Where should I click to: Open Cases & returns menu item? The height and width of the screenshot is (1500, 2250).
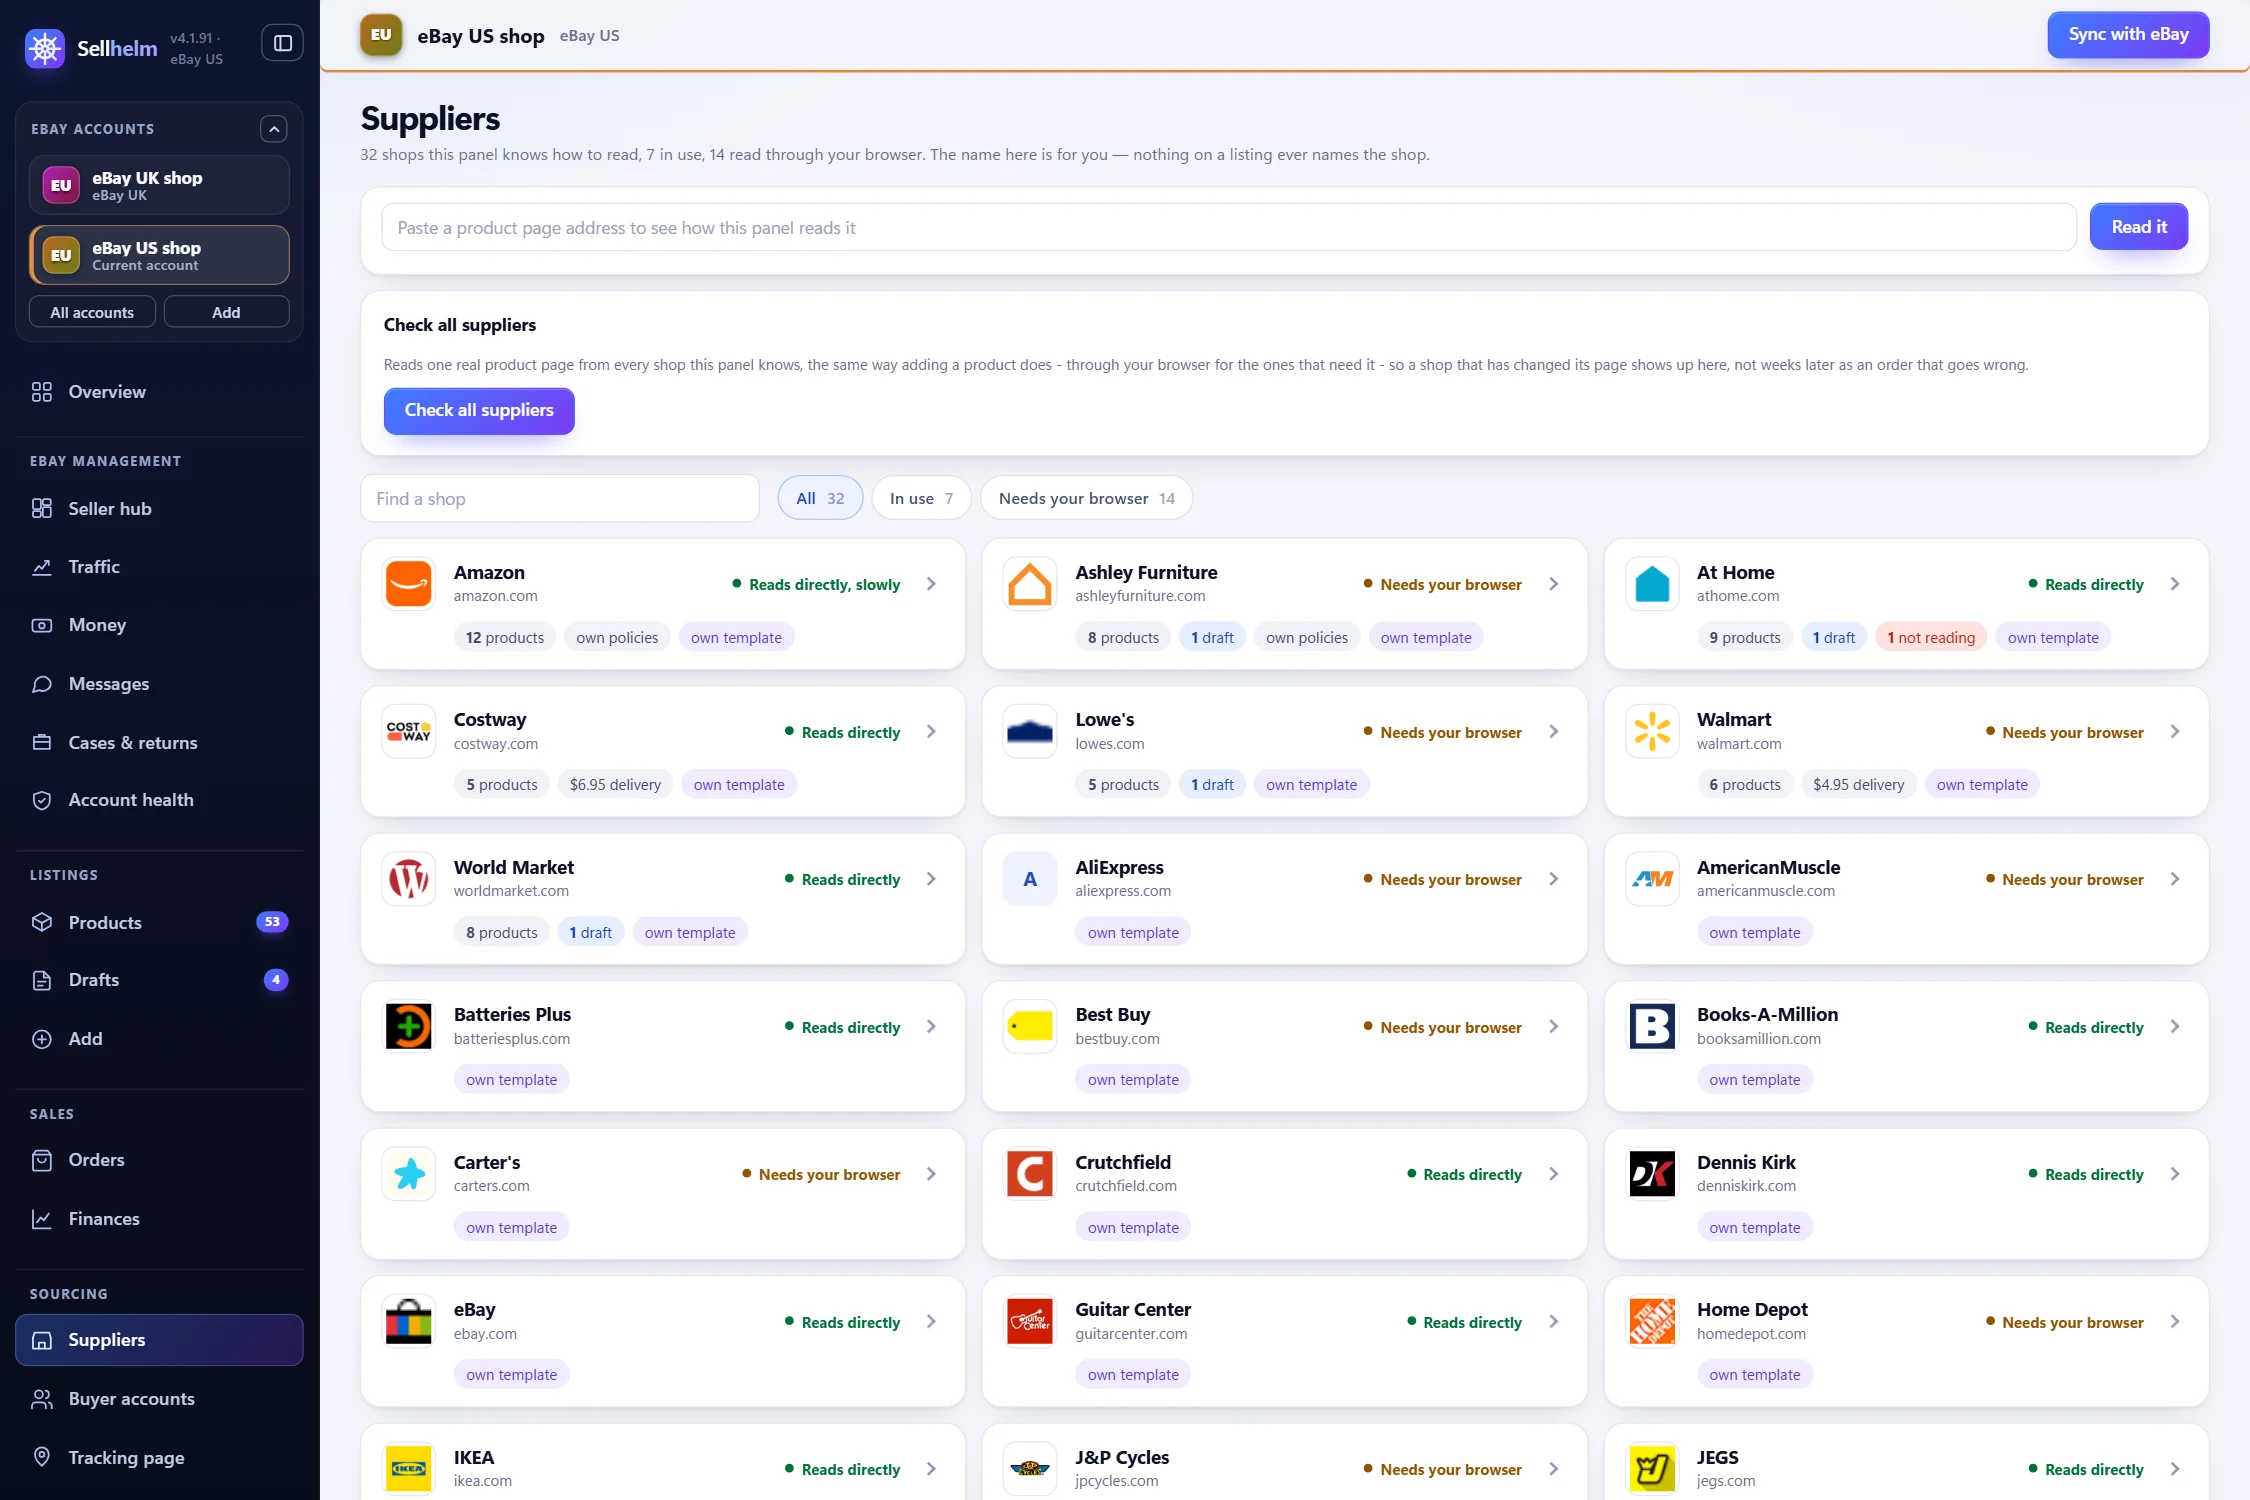[x=159, y=742]
